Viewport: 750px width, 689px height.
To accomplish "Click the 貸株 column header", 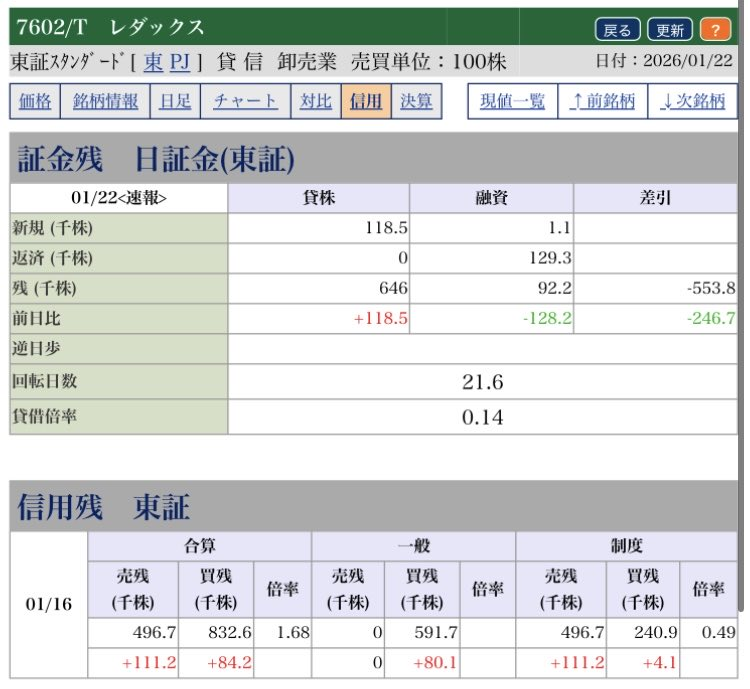I will [318, 198].
